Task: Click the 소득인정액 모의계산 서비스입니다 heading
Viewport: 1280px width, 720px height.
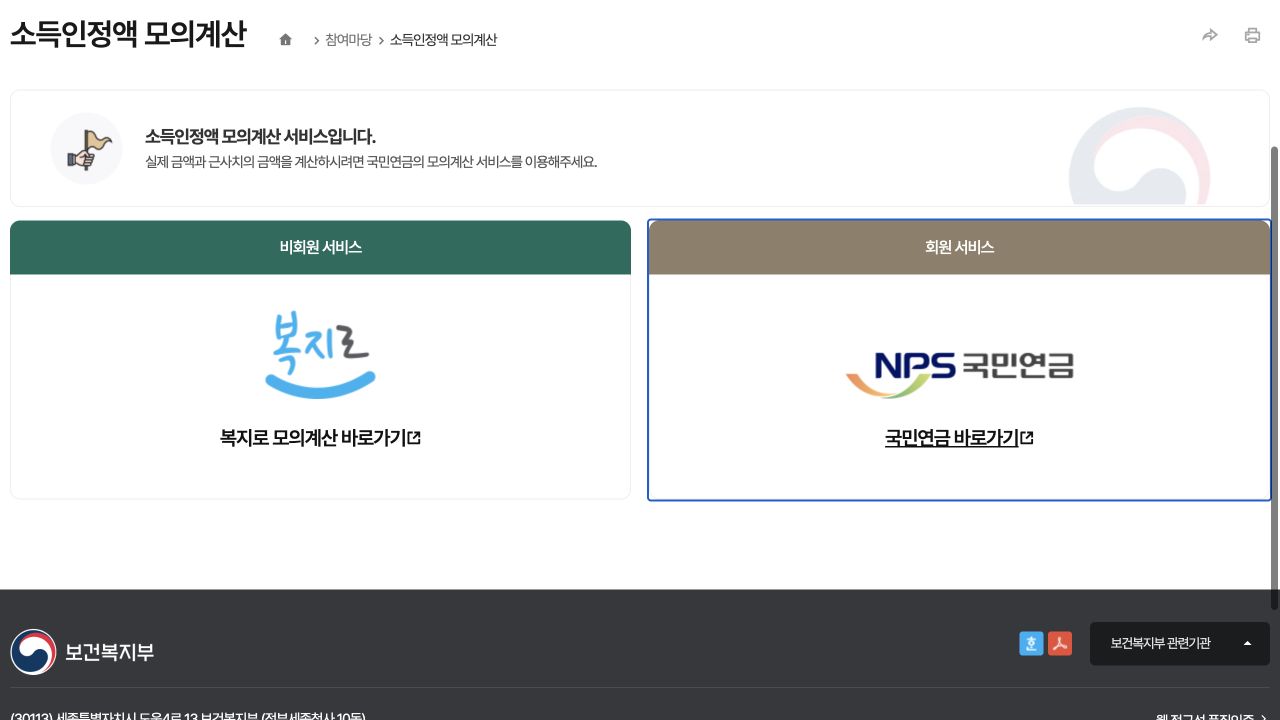Action: click(260, 137)
